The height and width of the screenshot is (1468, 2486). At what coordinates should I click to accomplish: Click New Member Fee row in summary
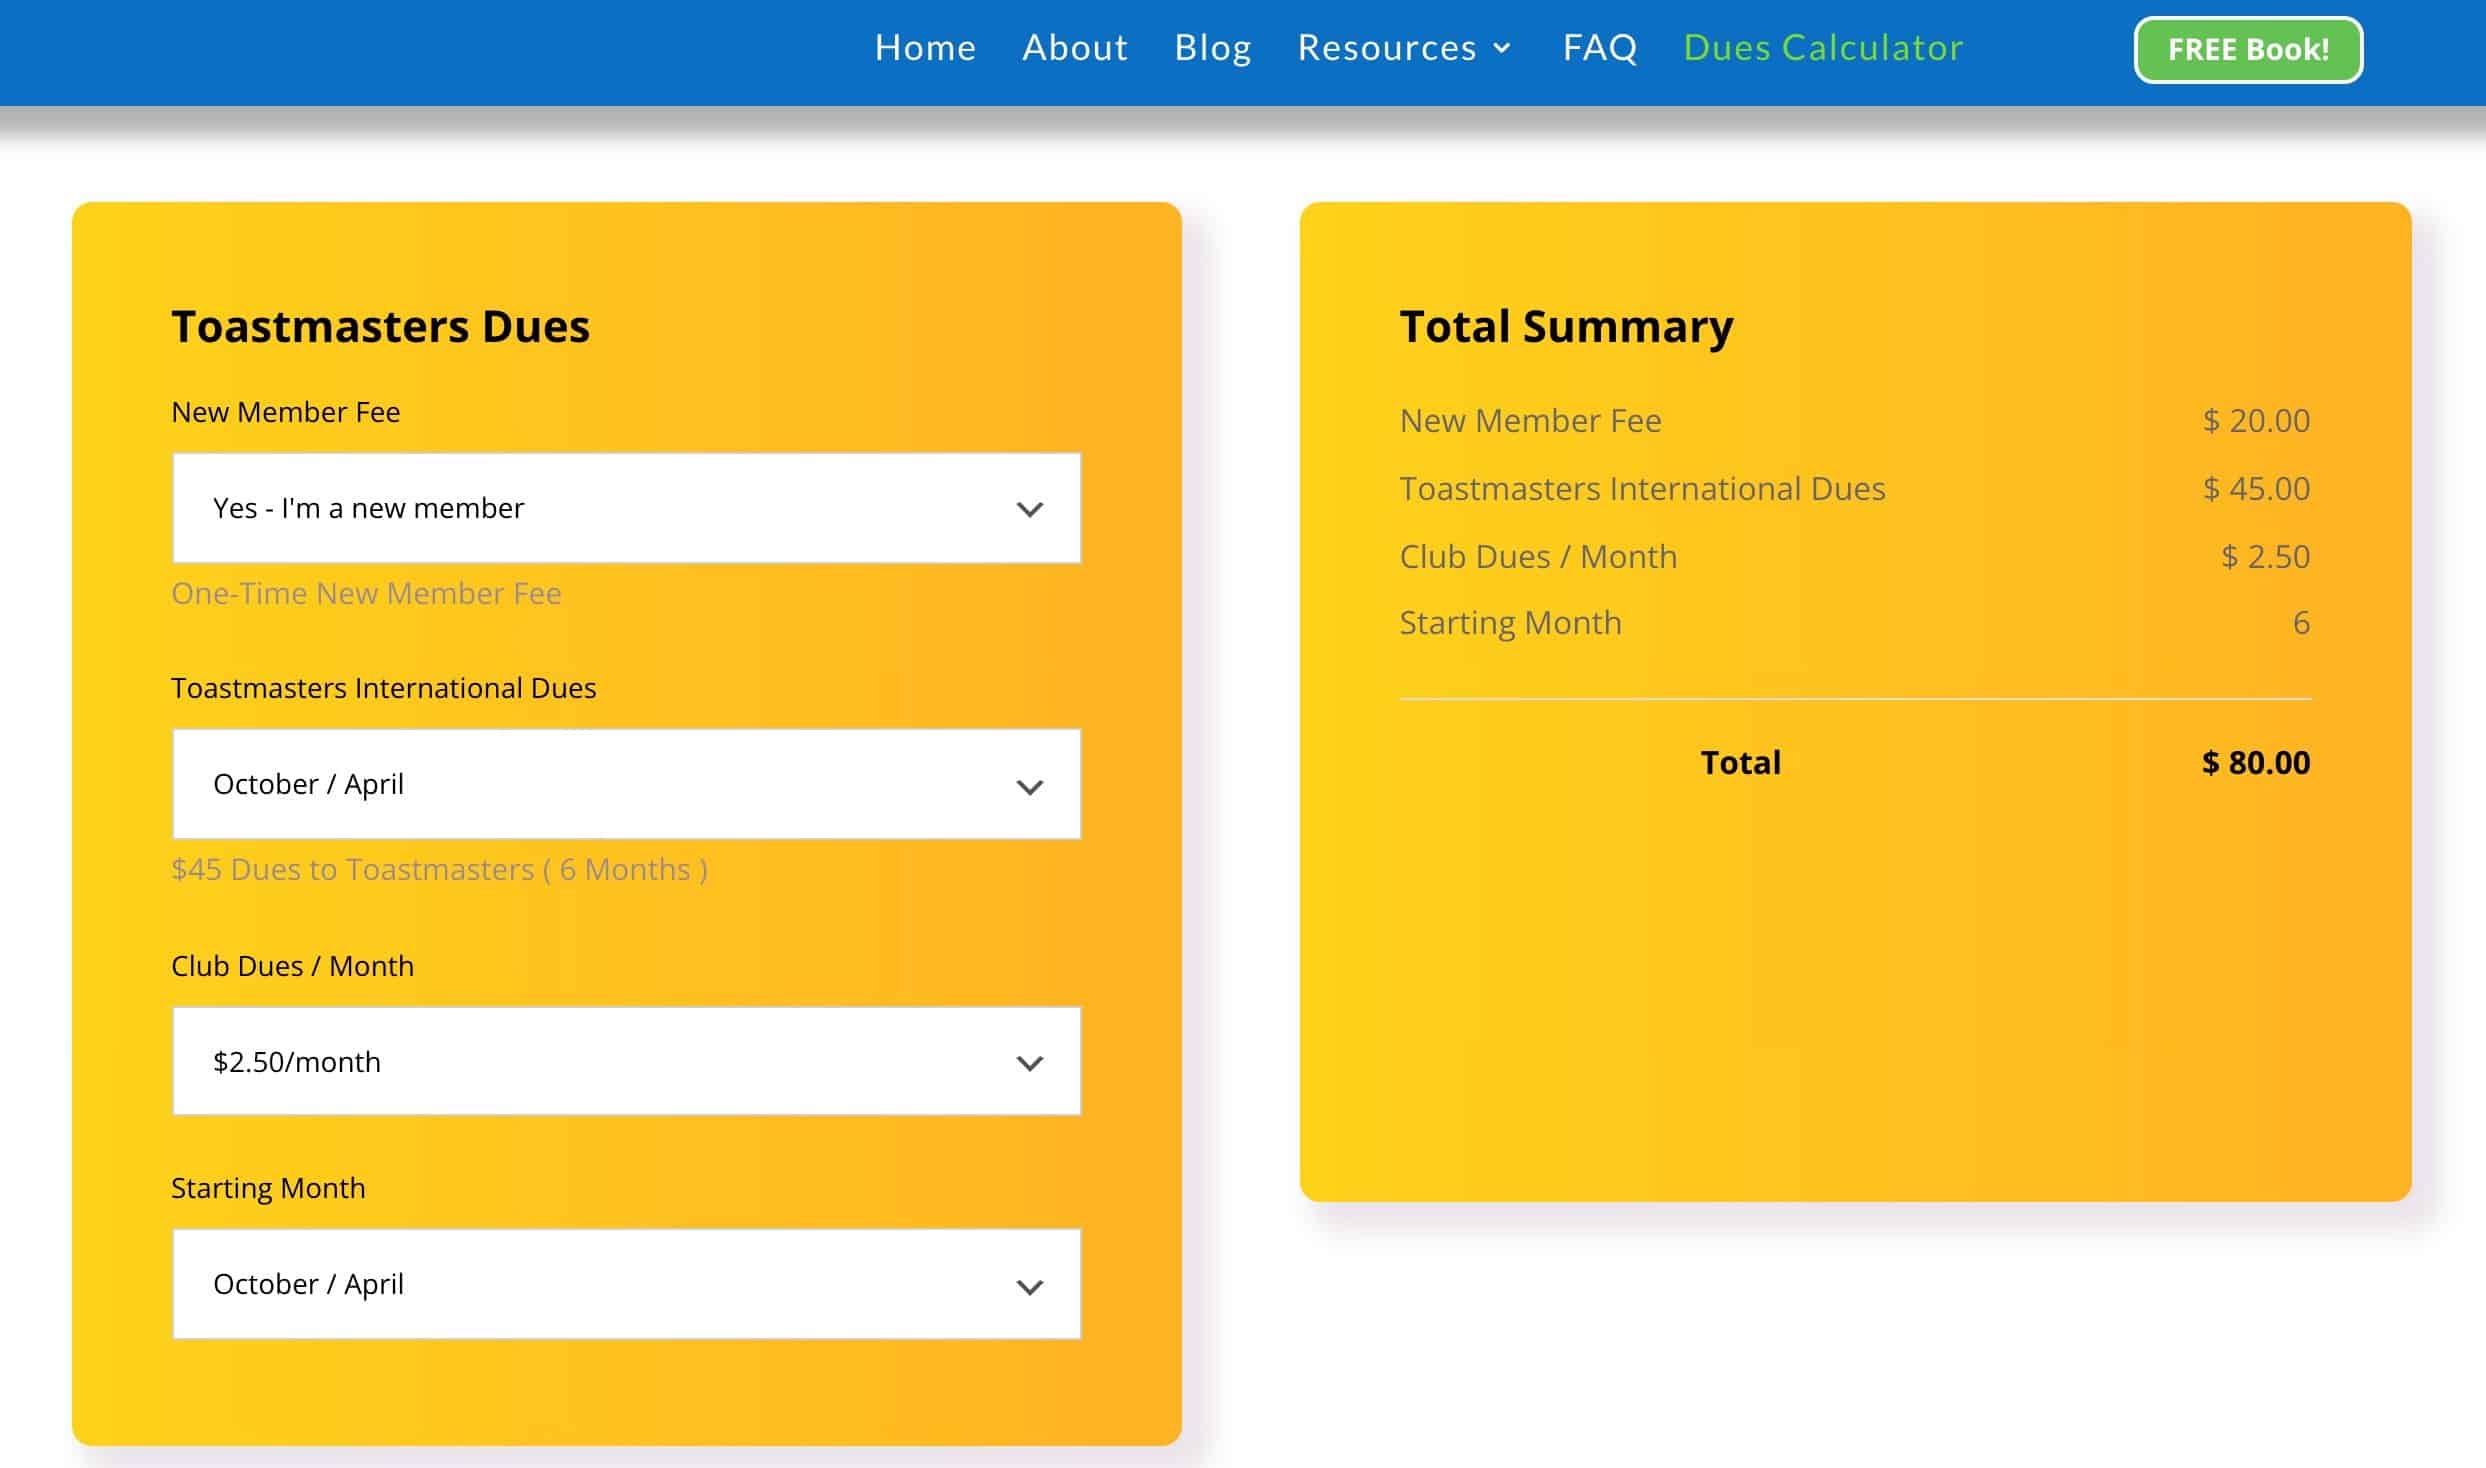[x=1855, y=421]
